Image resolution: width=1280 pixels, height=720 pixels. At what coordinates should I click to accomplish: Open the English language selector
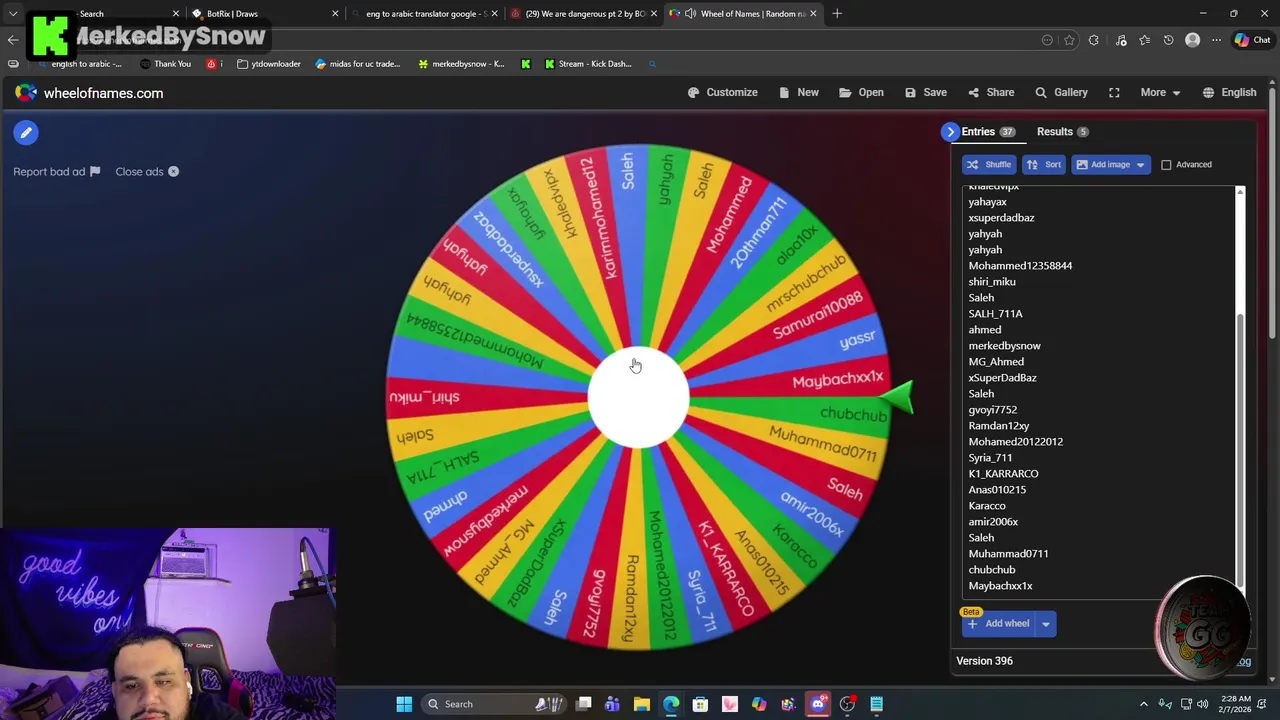click(1229, 93)
